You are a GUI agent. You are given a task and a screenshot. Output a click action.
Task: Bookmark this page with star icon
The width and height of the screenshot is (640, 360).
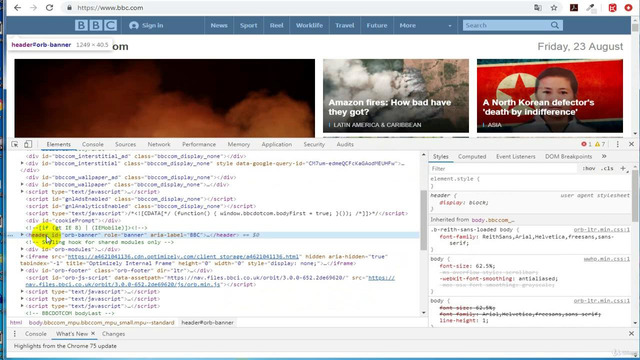click(x=554, y=8)
